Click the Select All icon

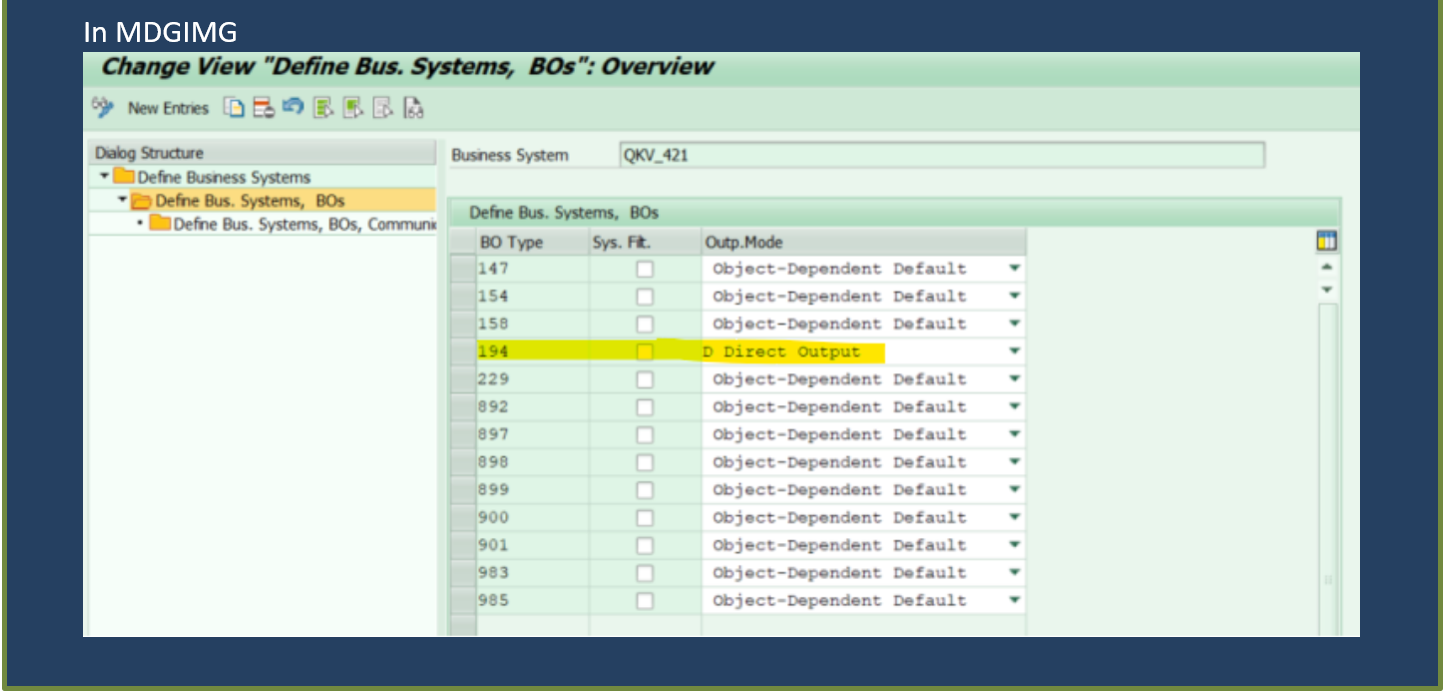tap(323, 107)
